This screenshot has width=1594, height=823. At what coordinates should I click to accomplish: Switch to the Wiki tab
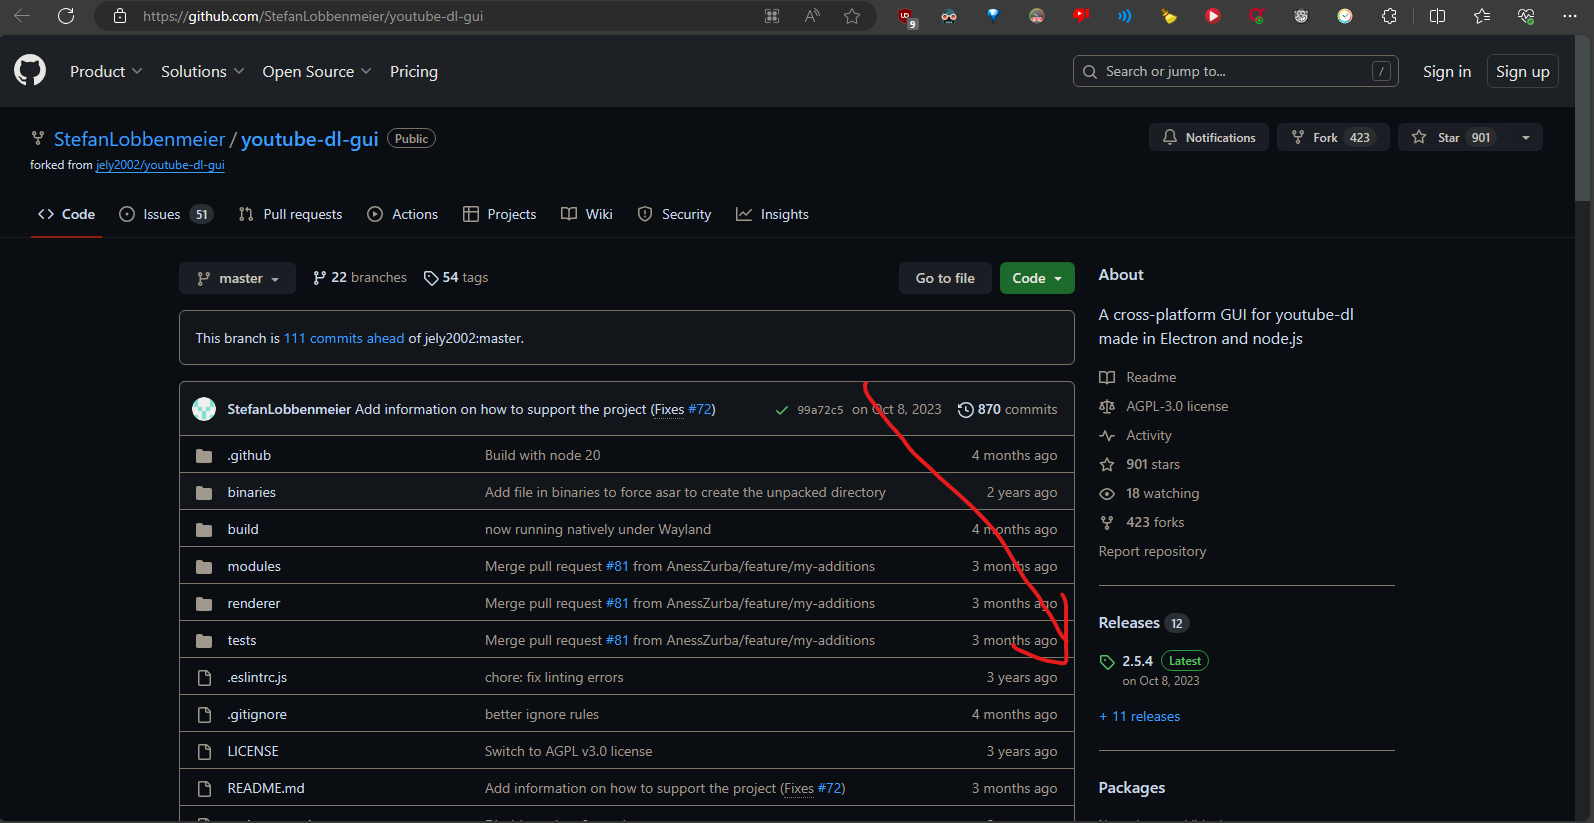coord(587,214)
